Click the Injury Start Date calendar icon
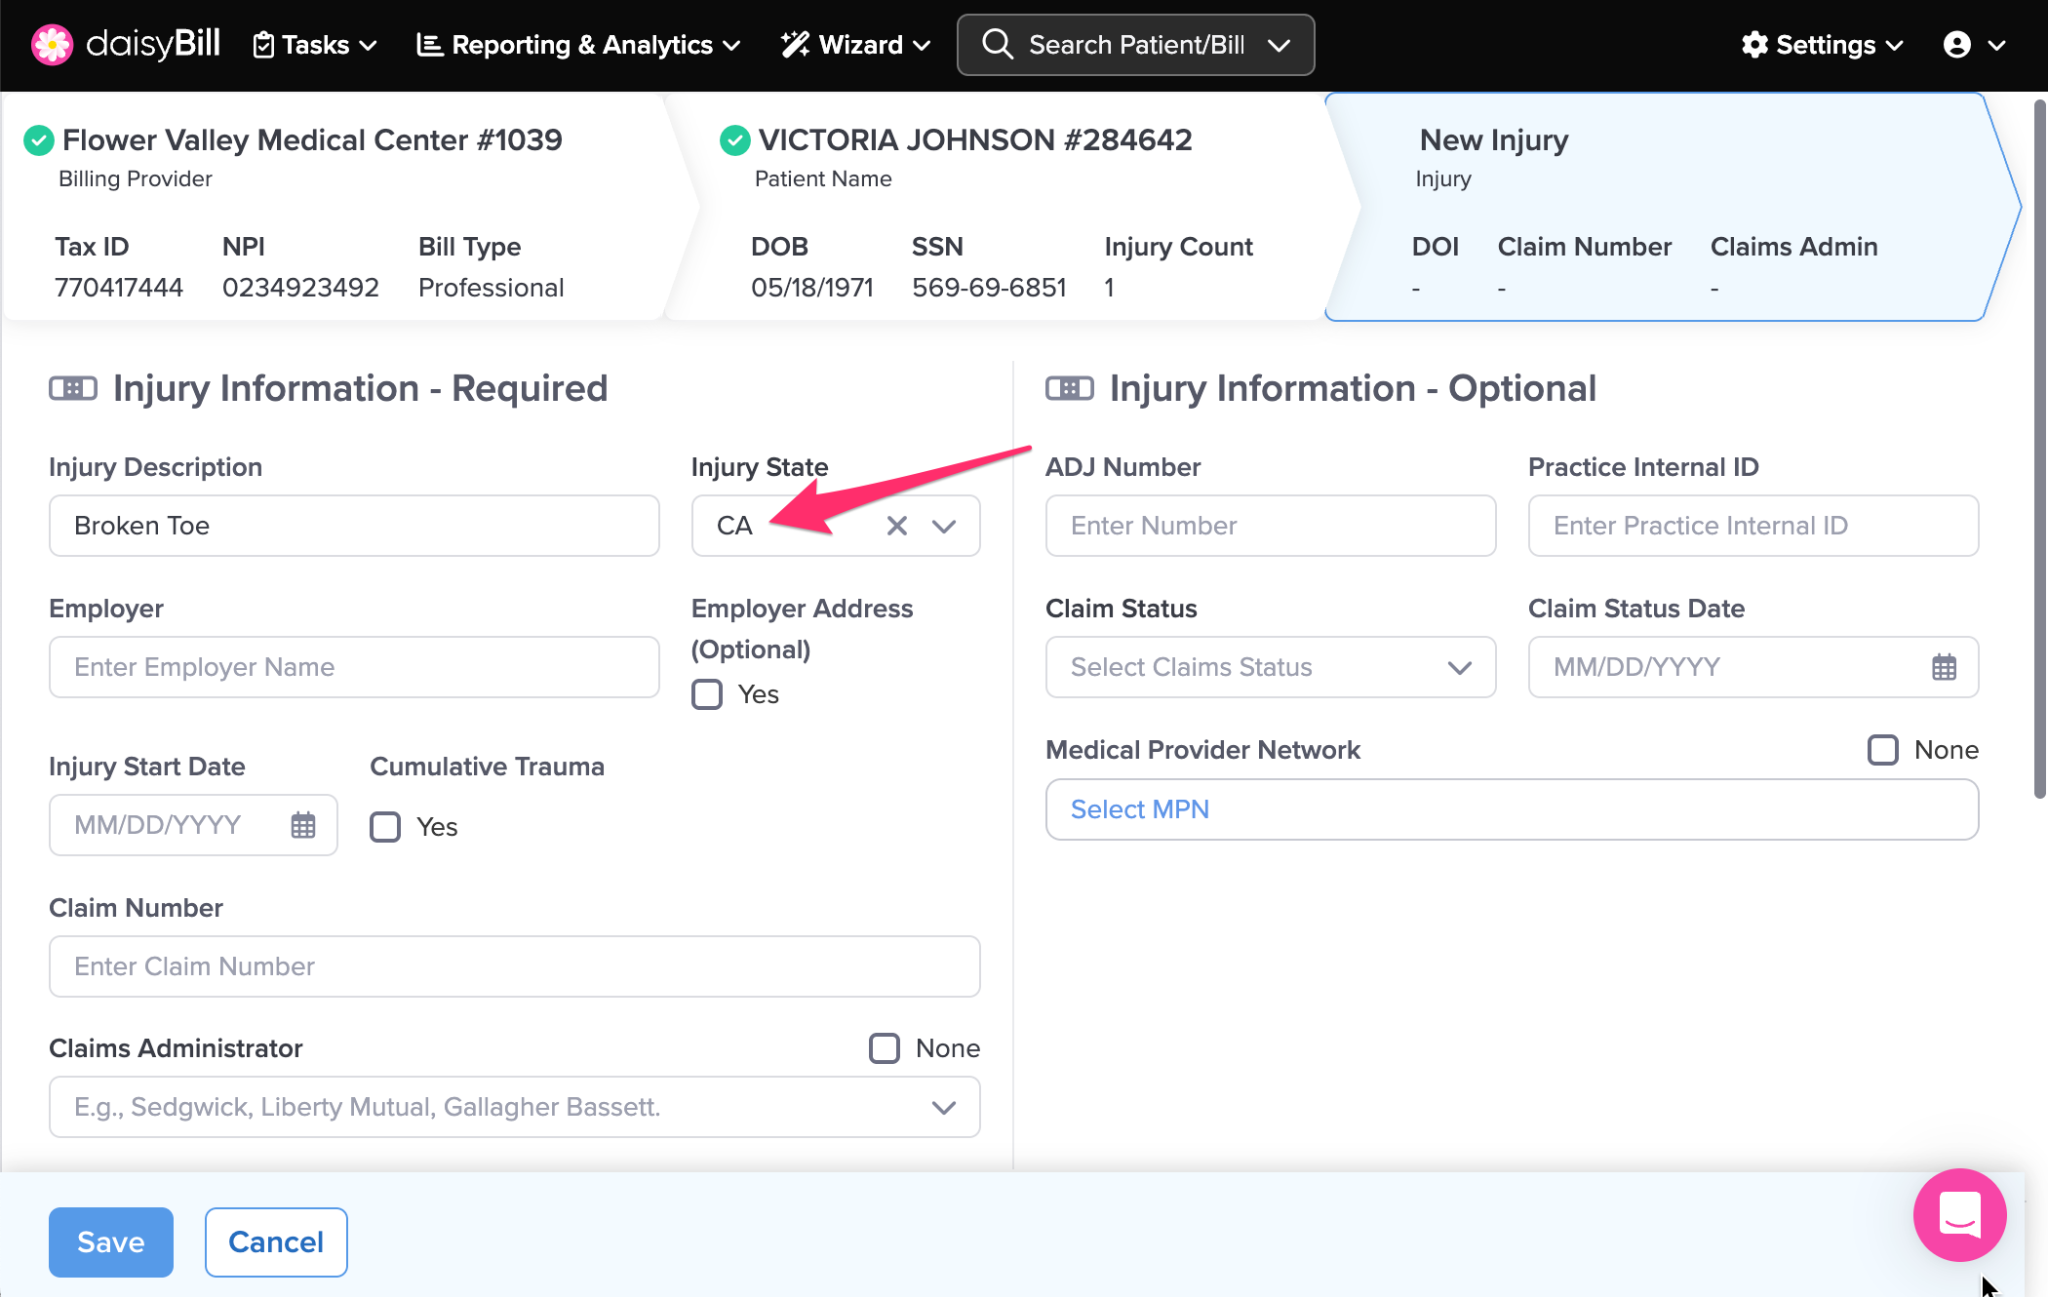This screenshot has width=2048, height=1297. [303, 825]
